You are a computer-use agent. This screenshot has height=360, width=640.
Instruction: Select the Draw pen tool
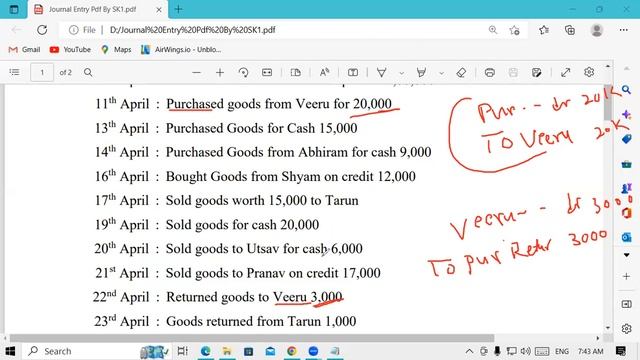382,73
